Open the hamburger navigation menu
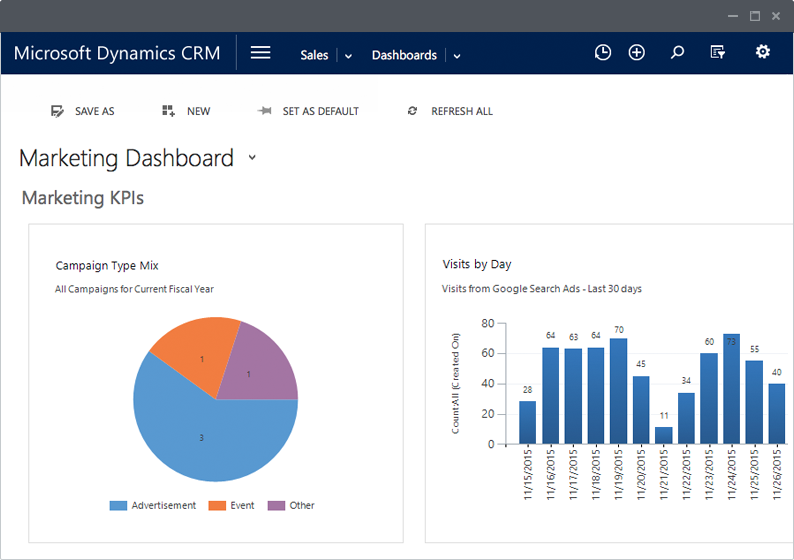 click(260, 53)
